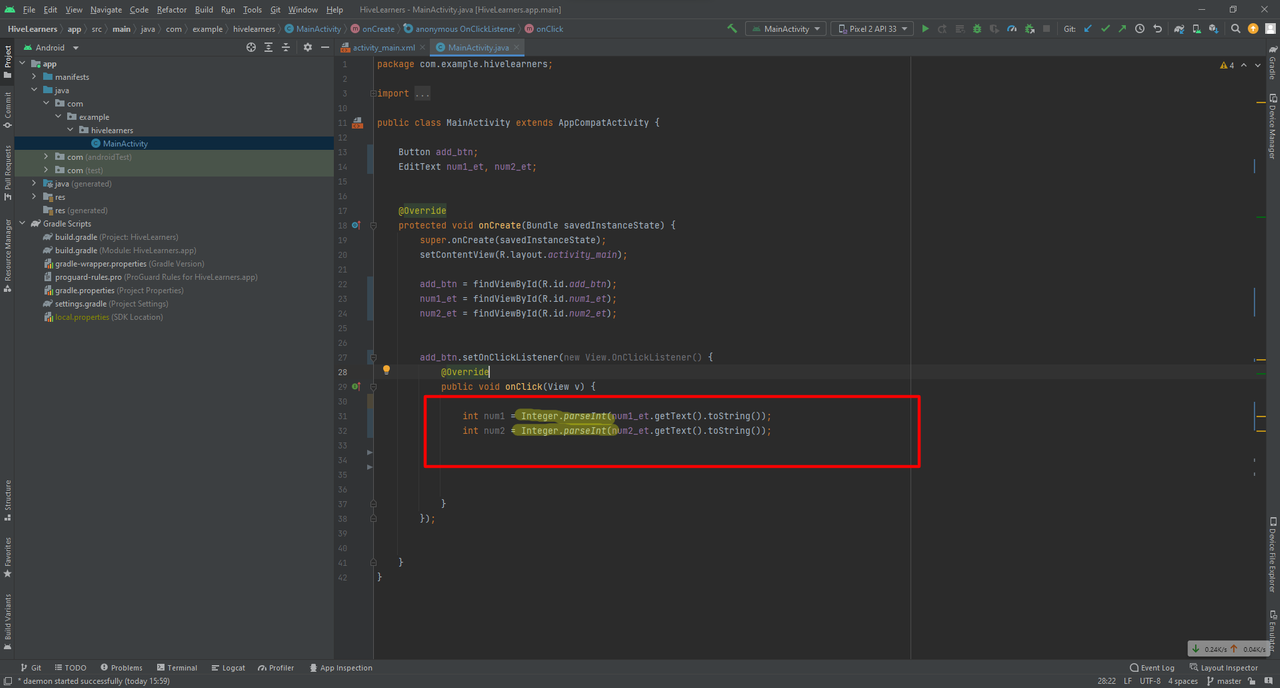The height and width of the screenshot is (688, 1280).
Task: Open the Pixel 2 API 33 device dropdown
Action: point(872,29)
